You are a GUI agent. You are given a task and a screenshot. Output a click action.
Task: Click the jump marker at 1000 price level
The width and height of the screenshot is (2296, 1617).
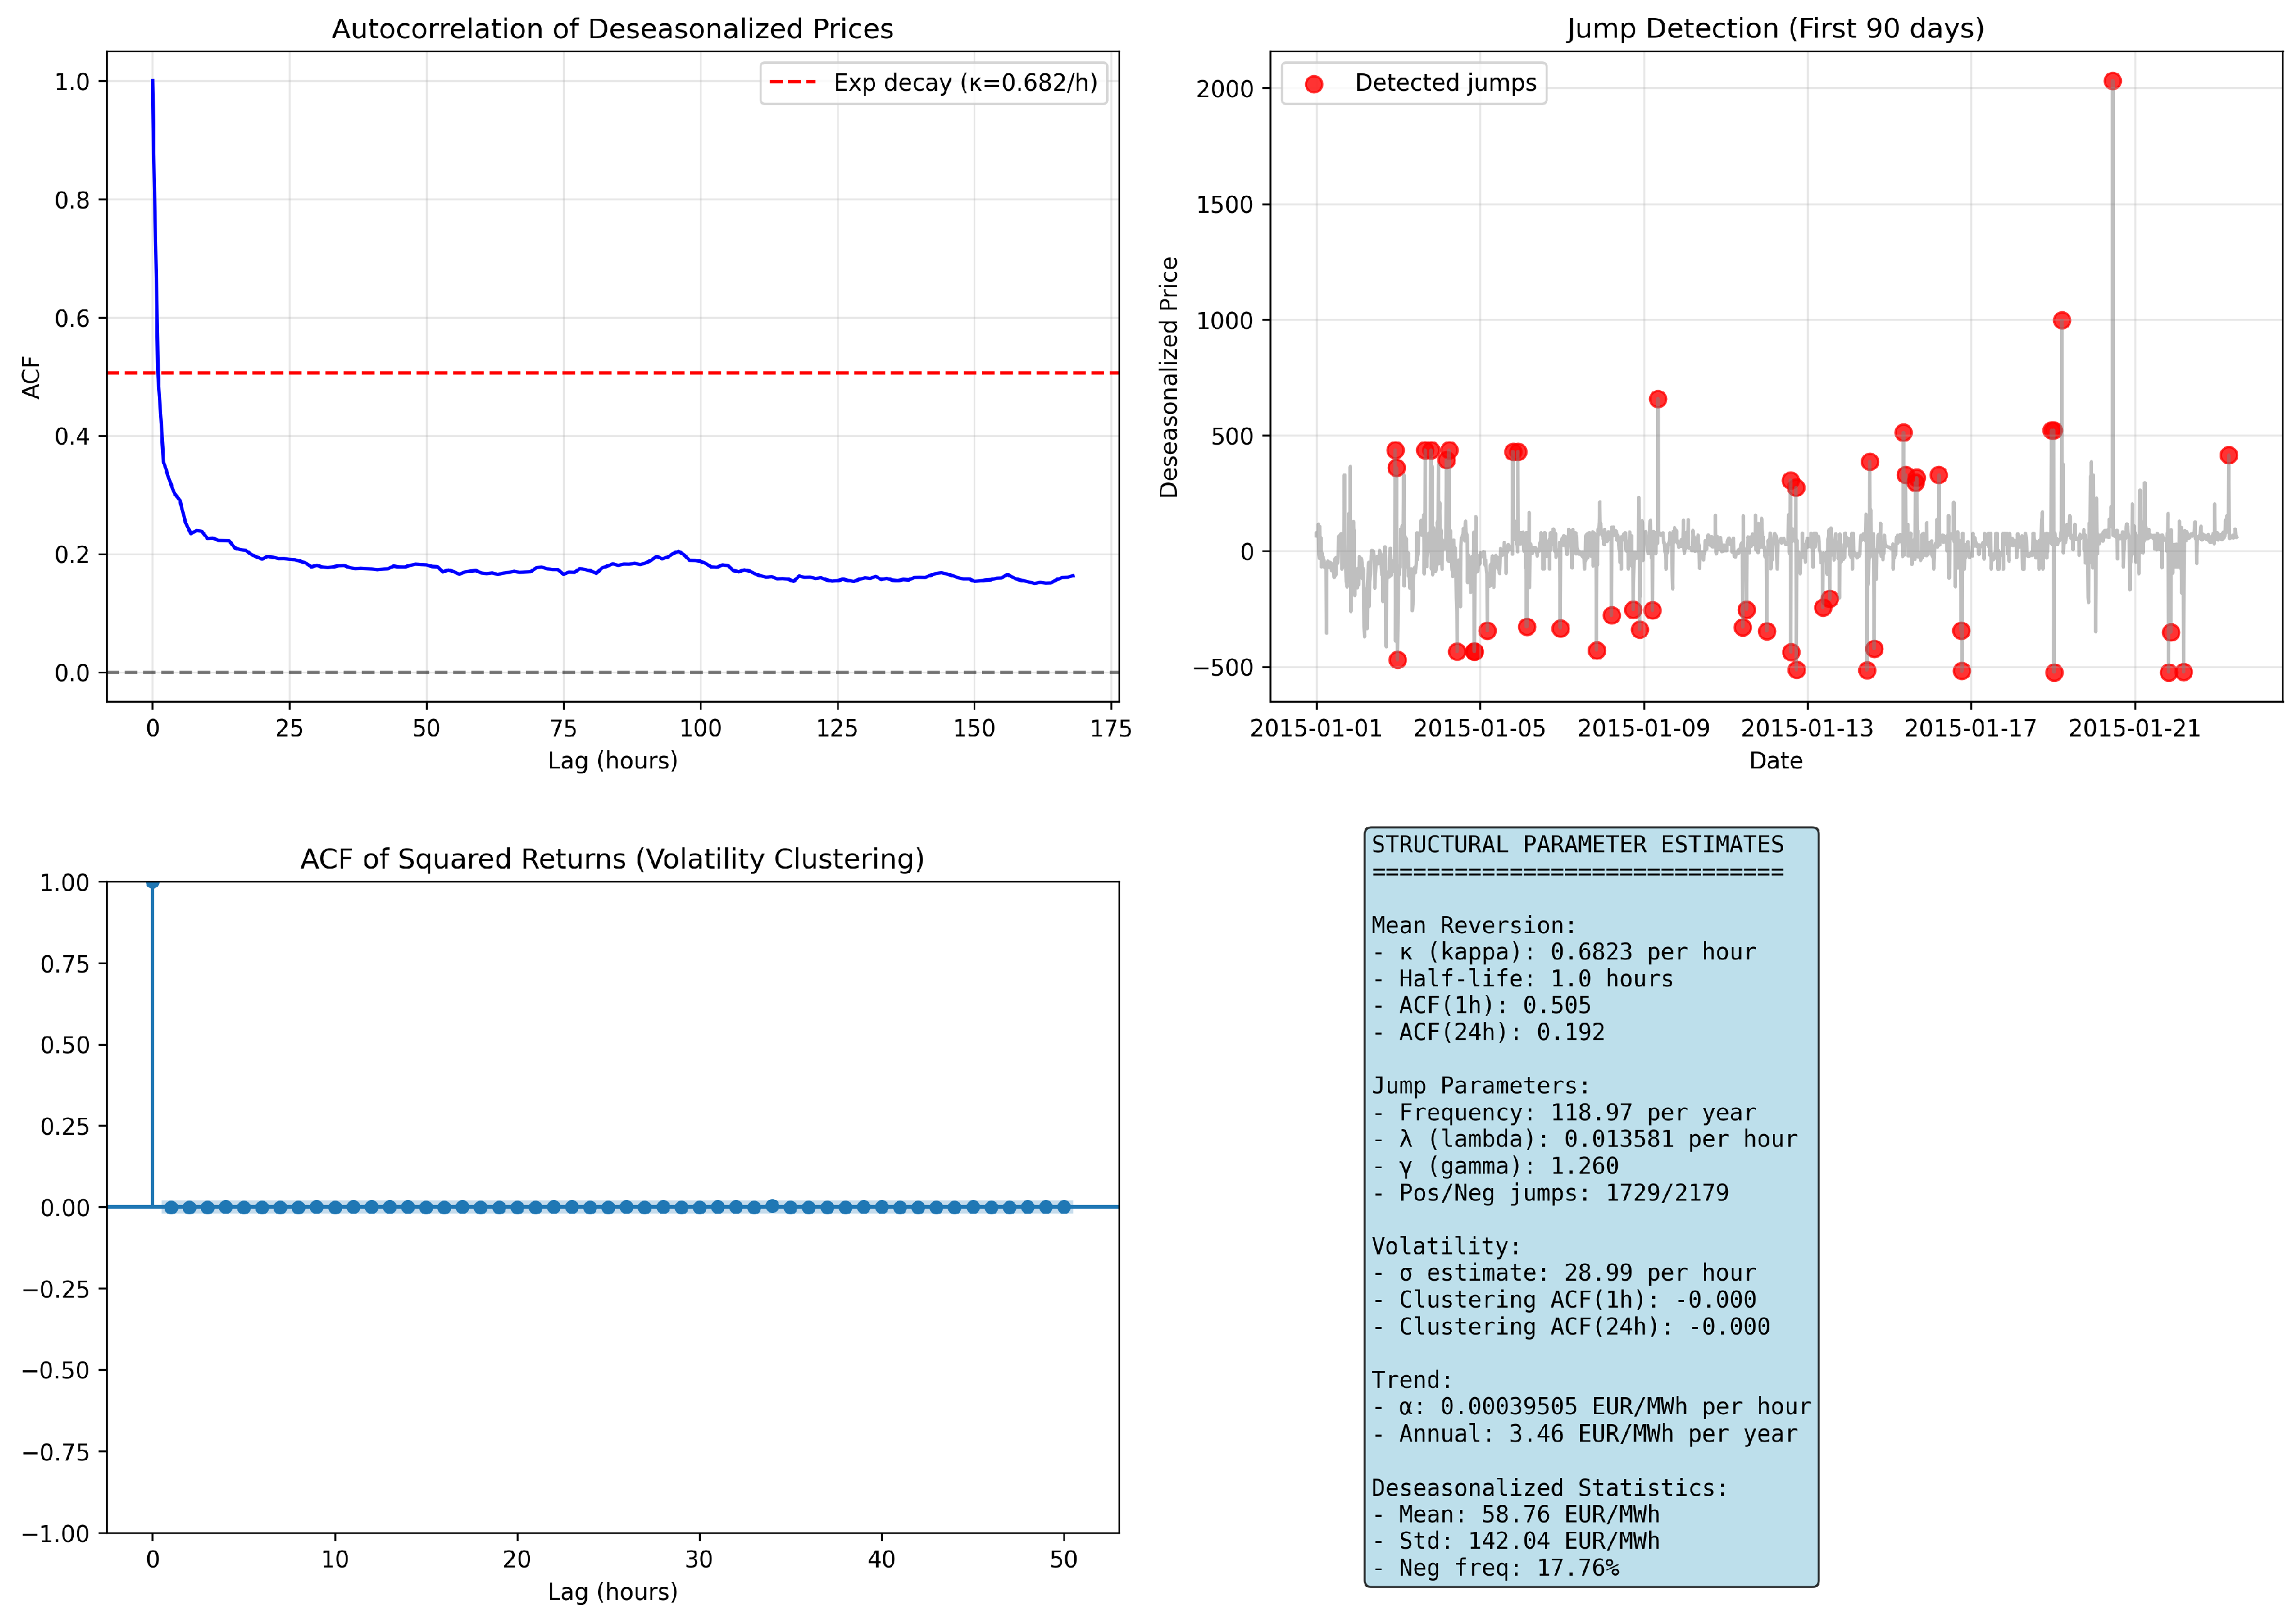pyautogui.click(x=2061, y=320)
